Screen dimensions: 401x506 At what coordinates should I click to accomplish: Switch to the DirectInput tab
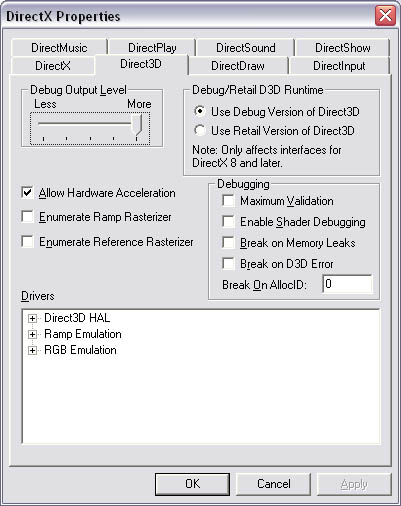point(339,66)
